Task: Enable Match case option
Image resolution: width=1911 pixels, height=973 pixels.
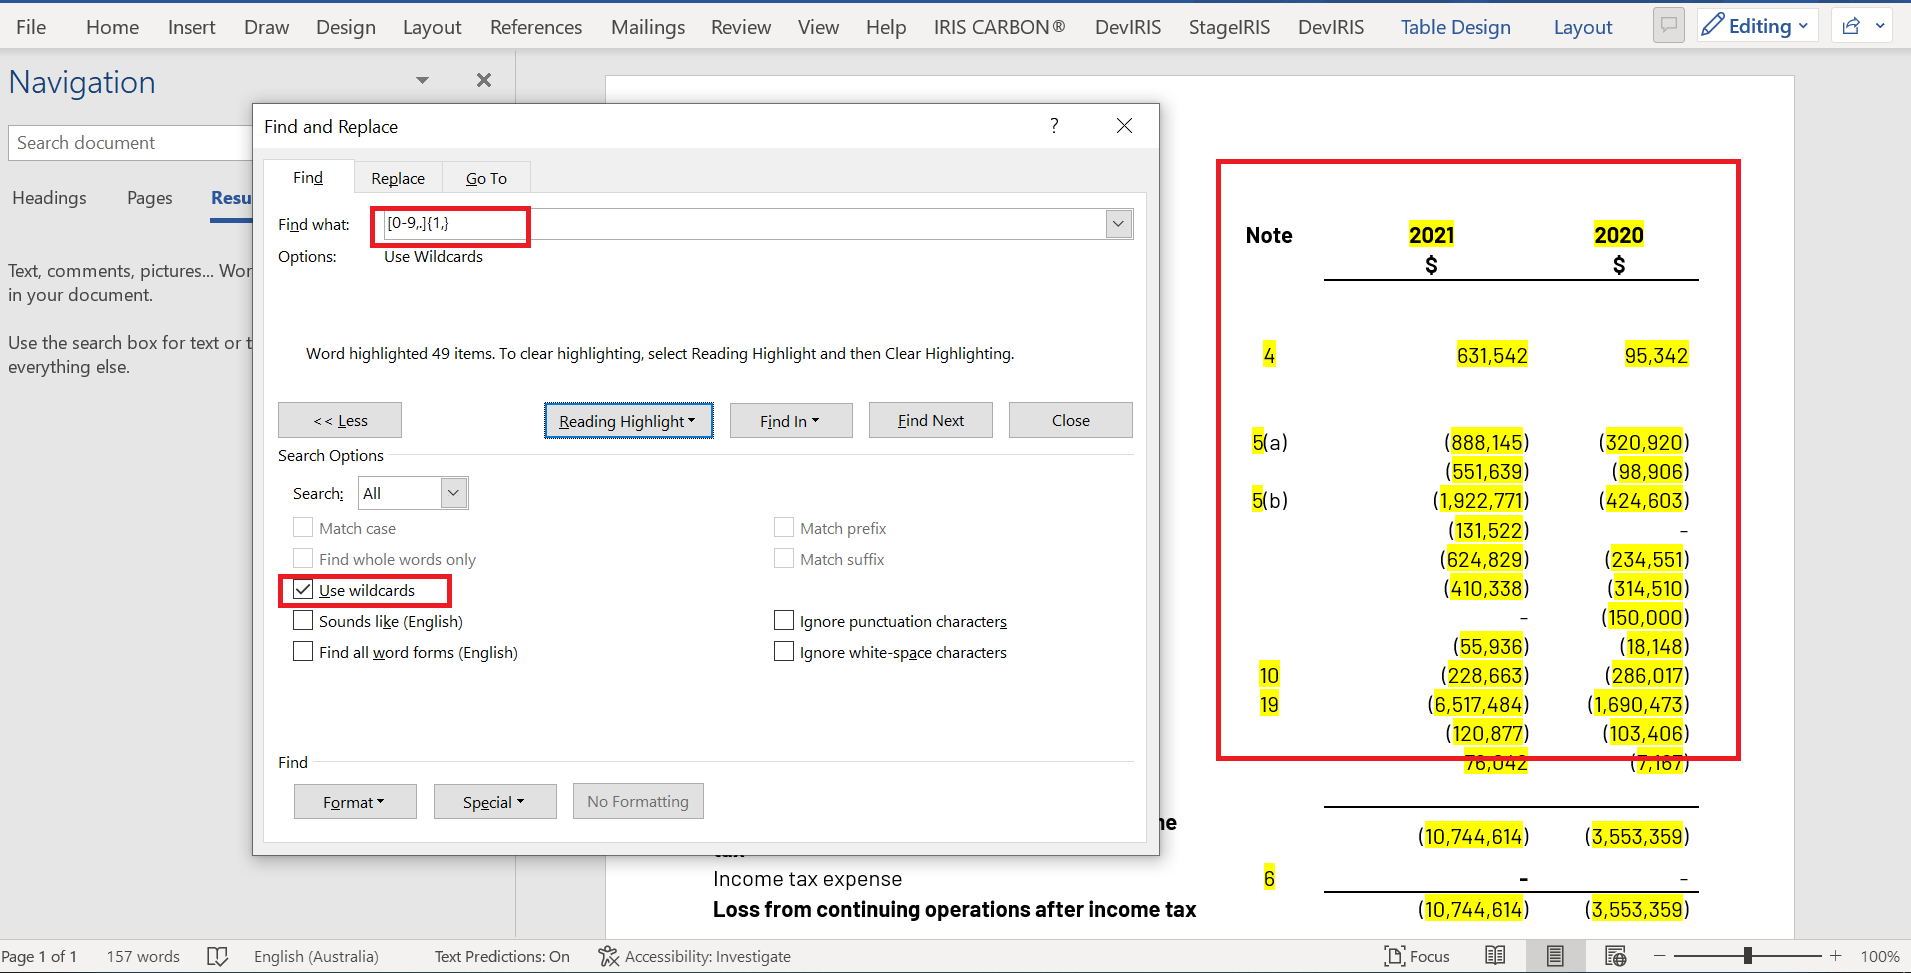Action: (303, 527)
